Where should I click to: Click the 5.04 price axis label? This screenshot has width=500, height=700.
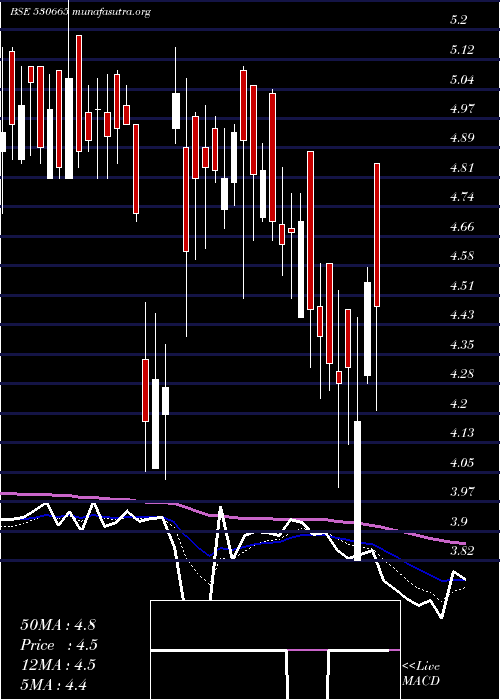462,79
